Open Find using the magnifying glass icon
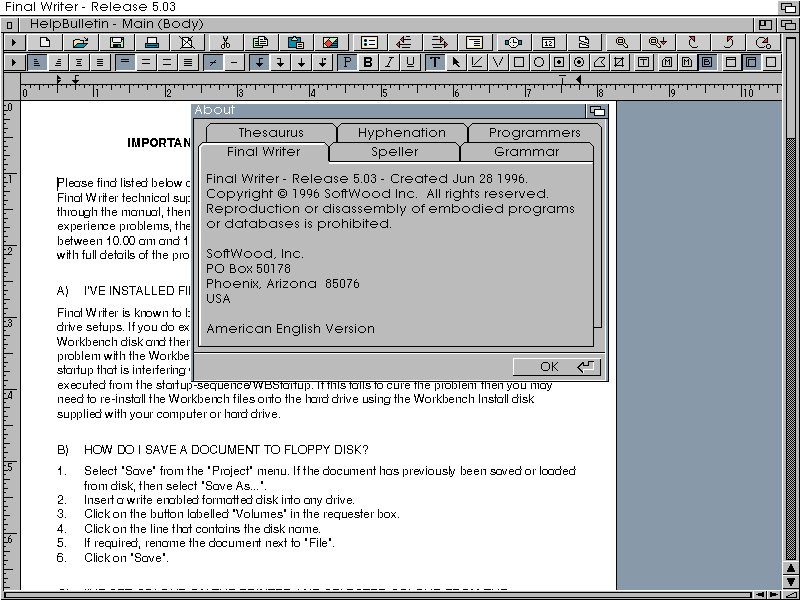Viewport: 800px width, 600px height. (x=621, y=42)
